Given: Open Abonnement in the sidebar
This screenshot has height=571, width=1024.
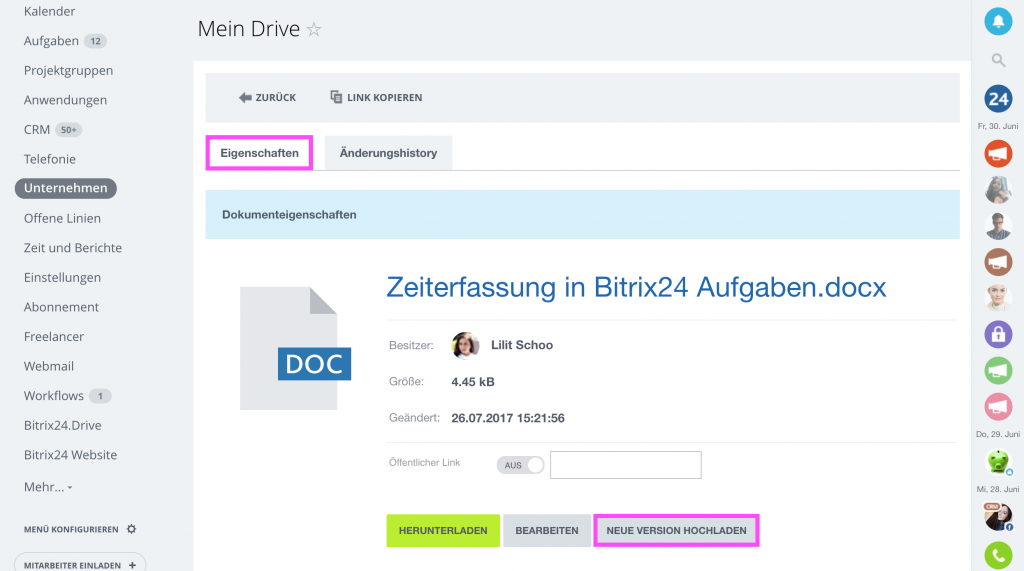Looking at the screenshot, I should coord(61,307).
